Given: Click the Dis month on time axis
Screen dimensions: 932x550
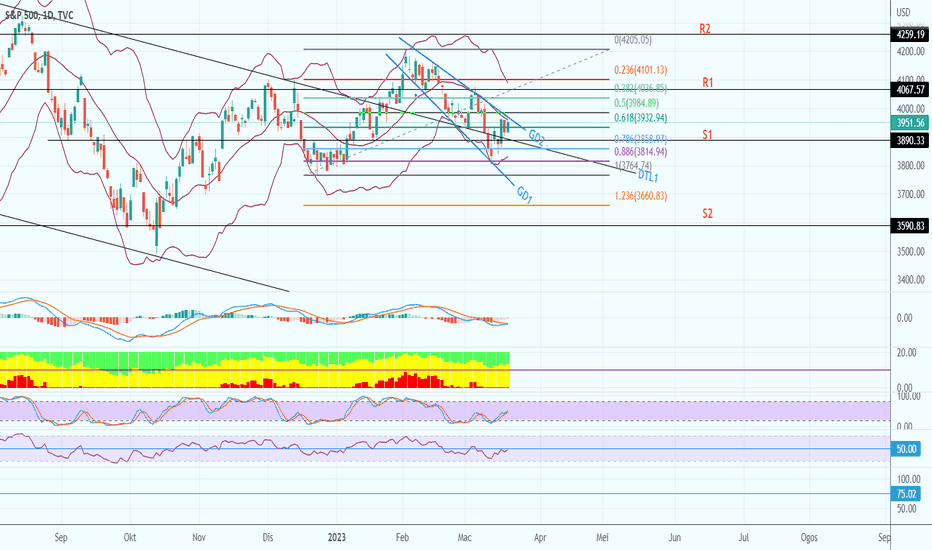Looking at the screenshot, I should (268, 538).
